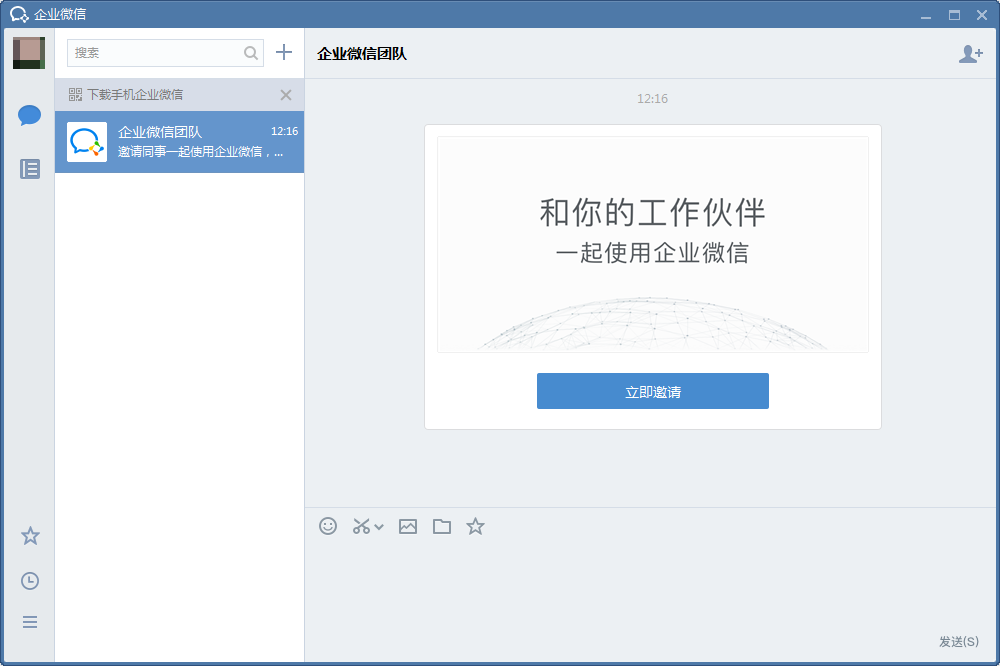Open the hamburger menu in left sidebar
This screenshot has height=666, width=1000.
pos(30,622)
